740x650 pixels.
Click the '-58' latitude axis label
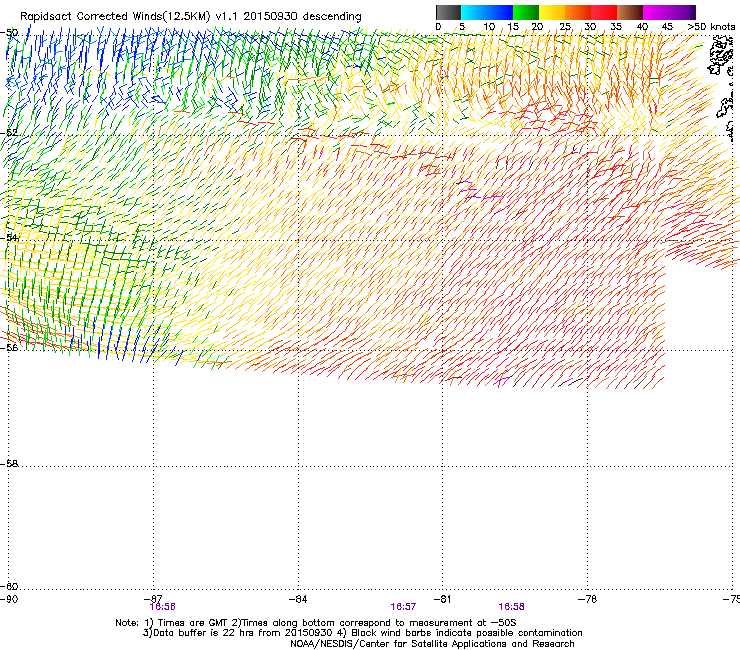[x=9, y=464]
